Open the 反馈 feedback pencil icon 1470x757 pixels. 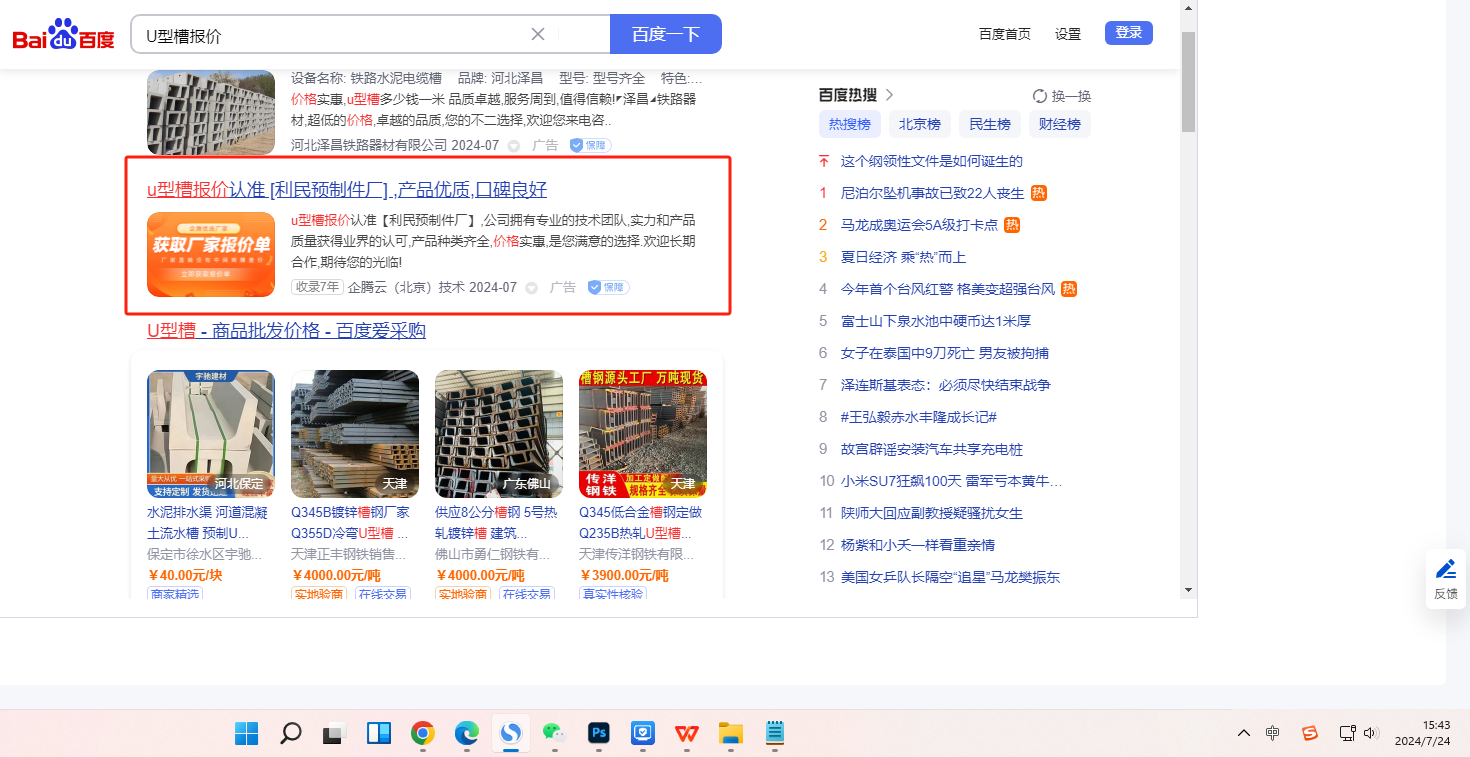click(x=1445, y=570)
